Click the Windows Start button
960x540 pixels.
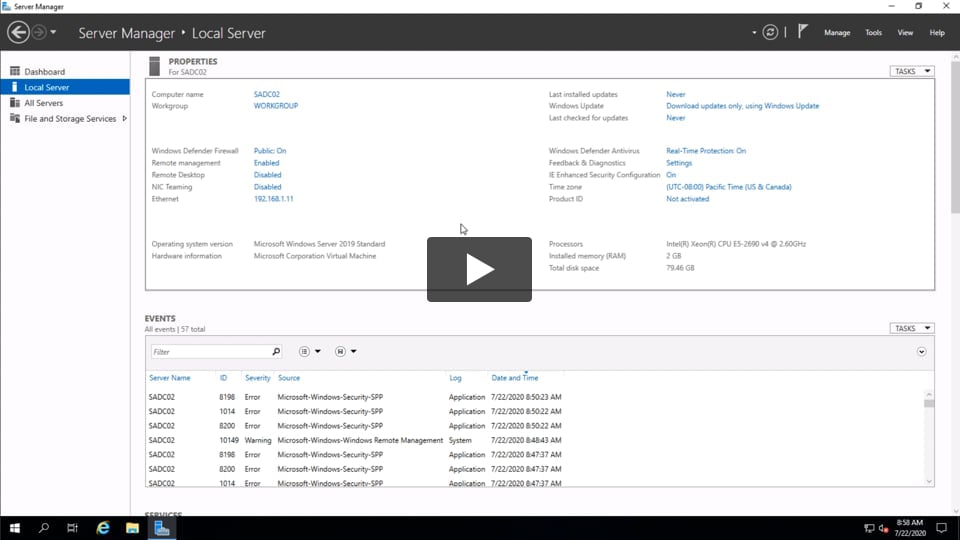[15, 527]
